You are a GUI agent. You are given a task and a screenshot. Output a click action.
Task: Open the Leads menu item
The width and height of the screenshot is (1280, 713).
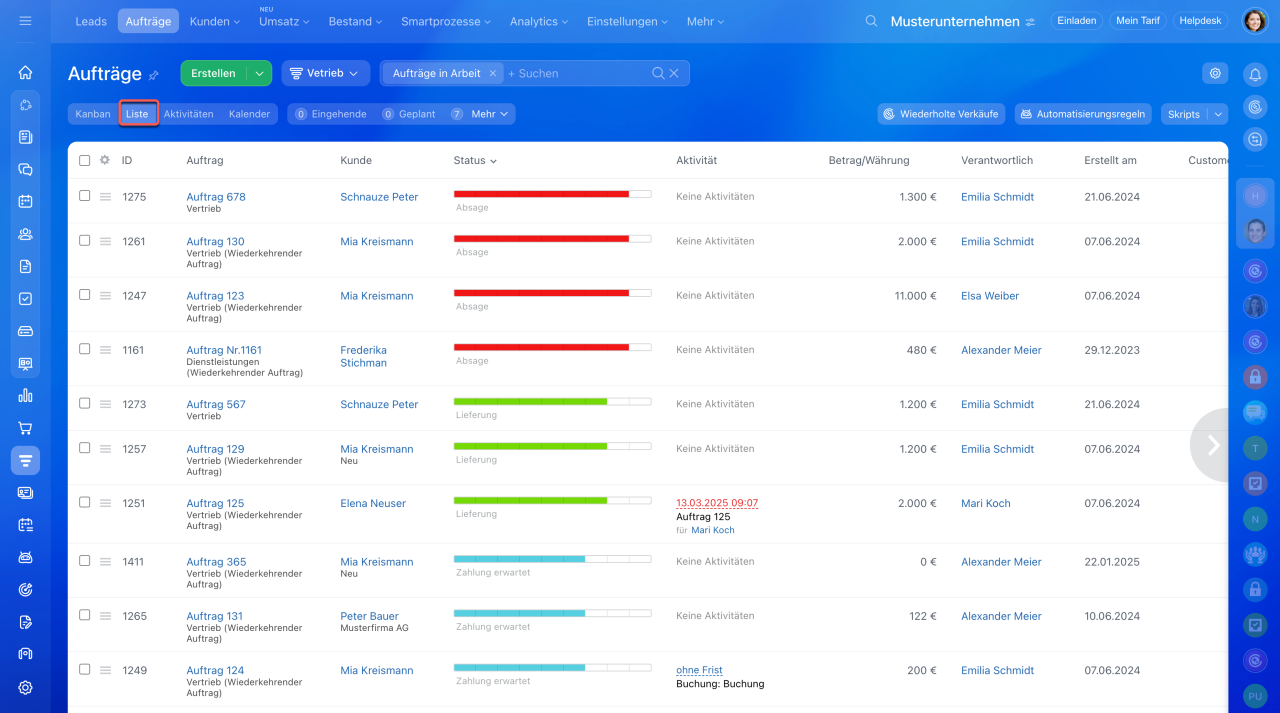click(x=91, y=21)
